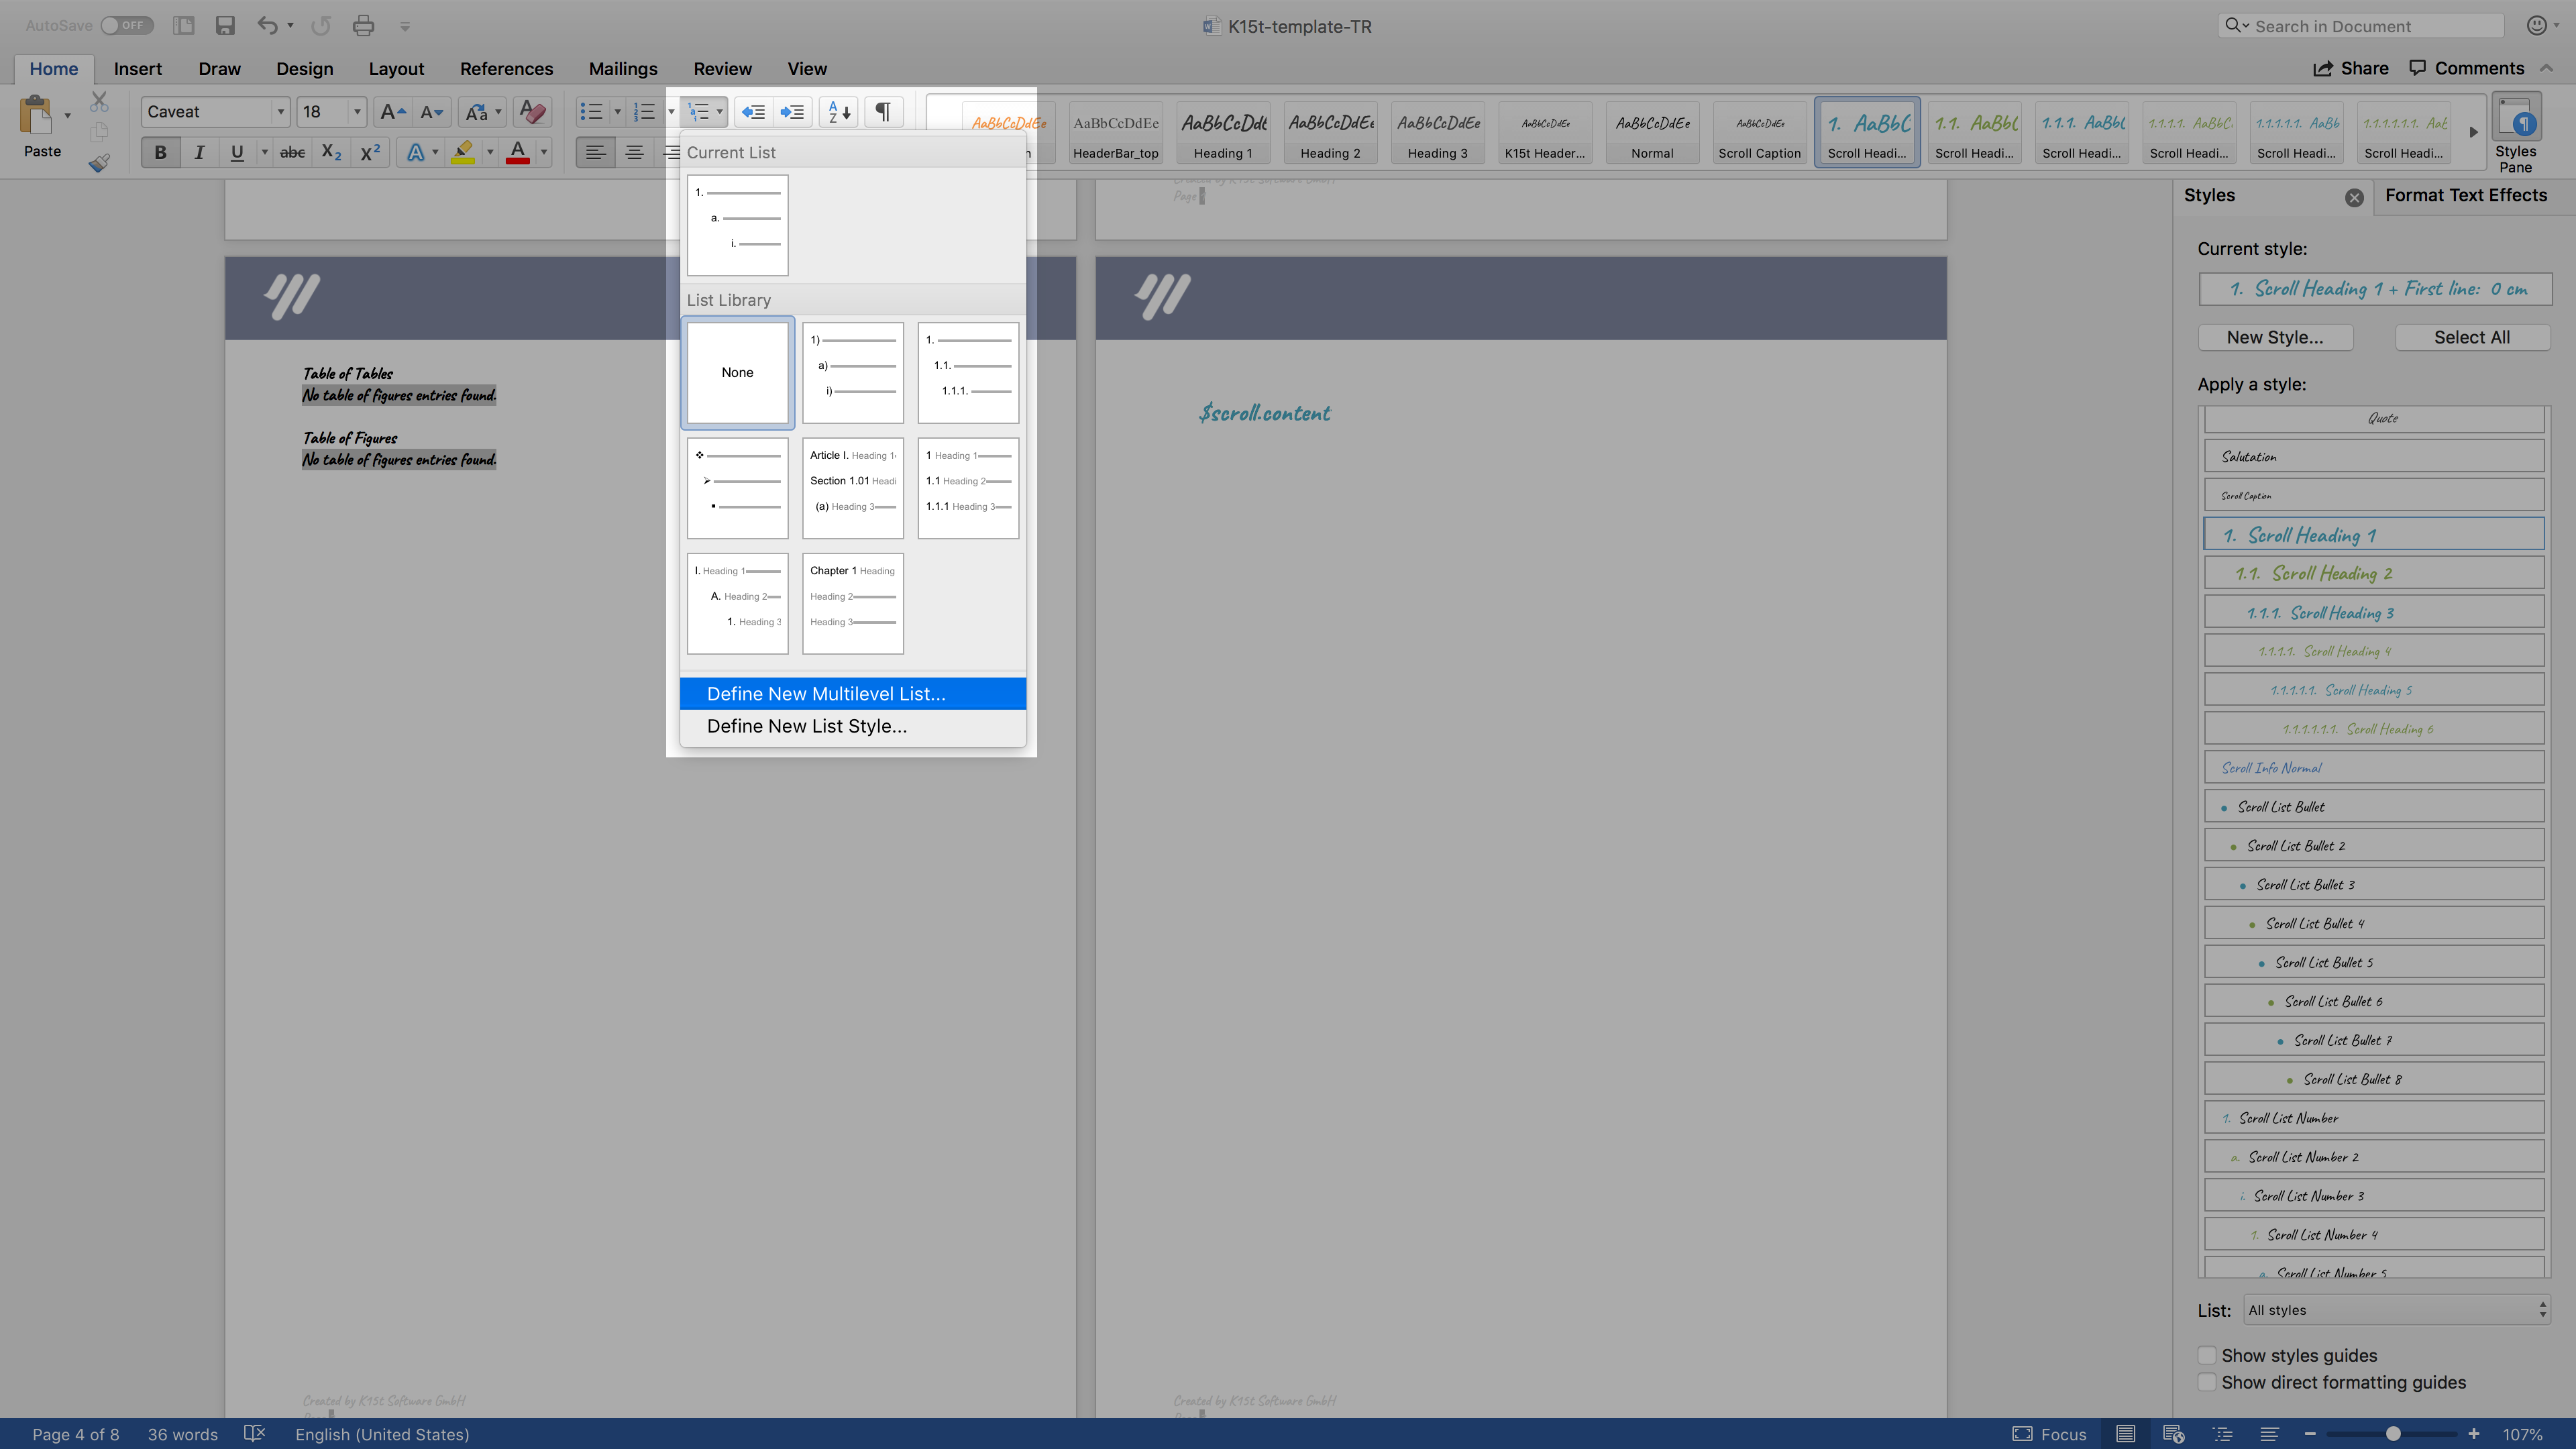
Task: Enable Show direct formatting guides checkbox
Action: pos(2207,1382)
